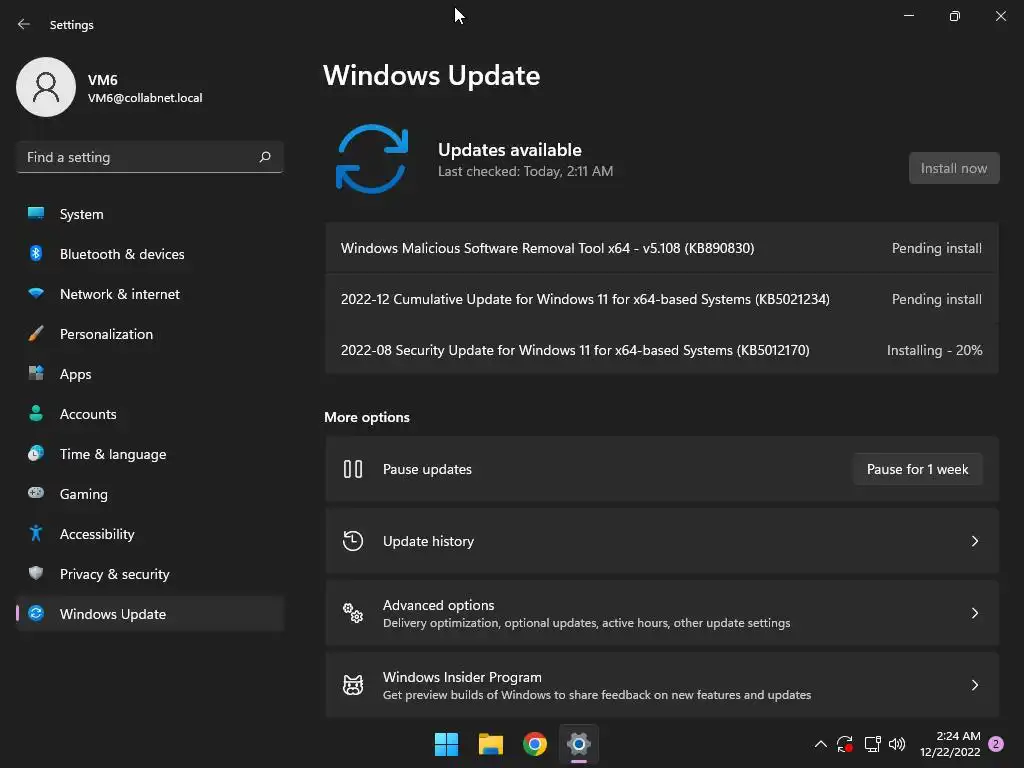Image resolution: width=1024 pixels, height=768 pixels.
Task: Click the Accounts person icon
Action: pyautogui.click(x=36, y=413)
